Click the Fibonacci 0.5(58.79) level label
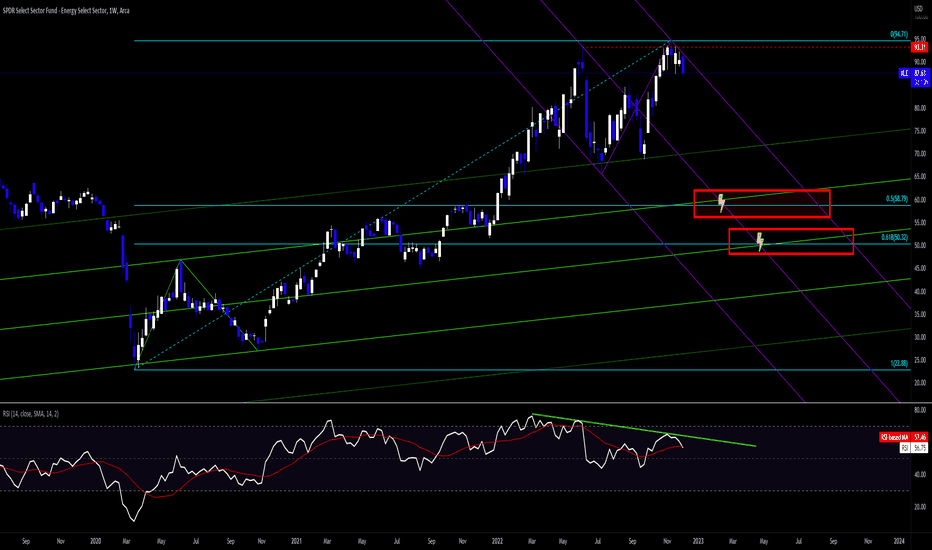Screen dimensions: 932x550 pyautogui.click(x=897, y=199)
